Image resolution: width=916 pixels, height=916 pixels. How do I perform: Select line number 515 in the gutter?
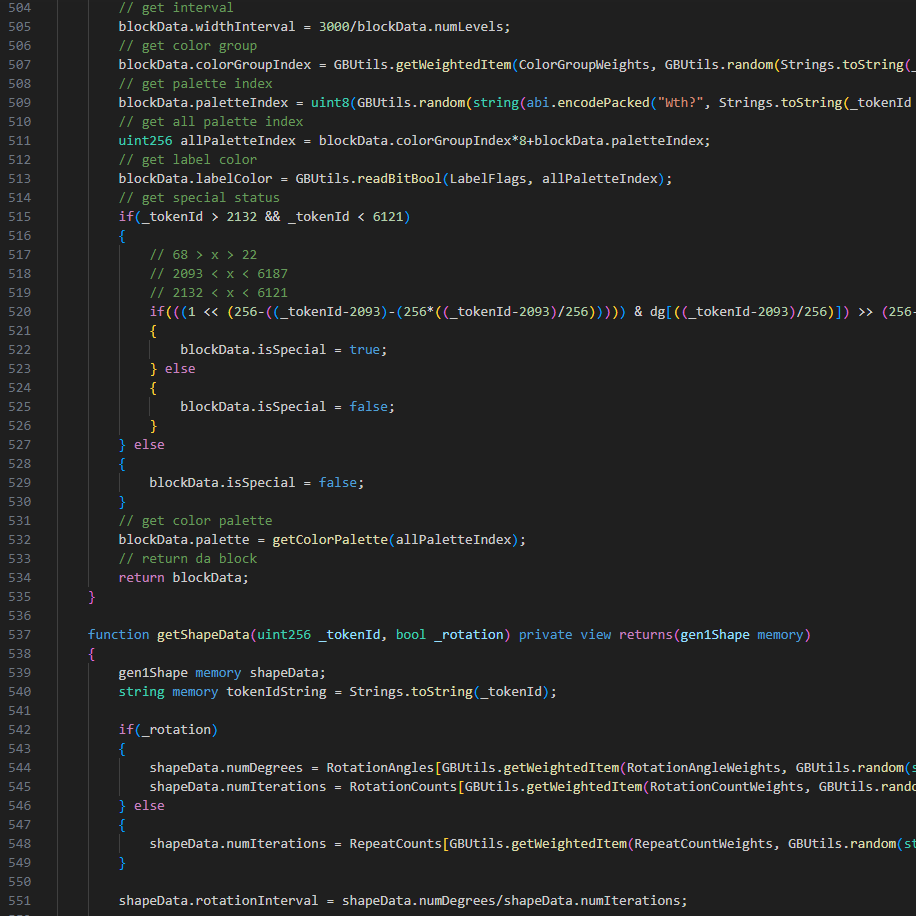(19, 217)
